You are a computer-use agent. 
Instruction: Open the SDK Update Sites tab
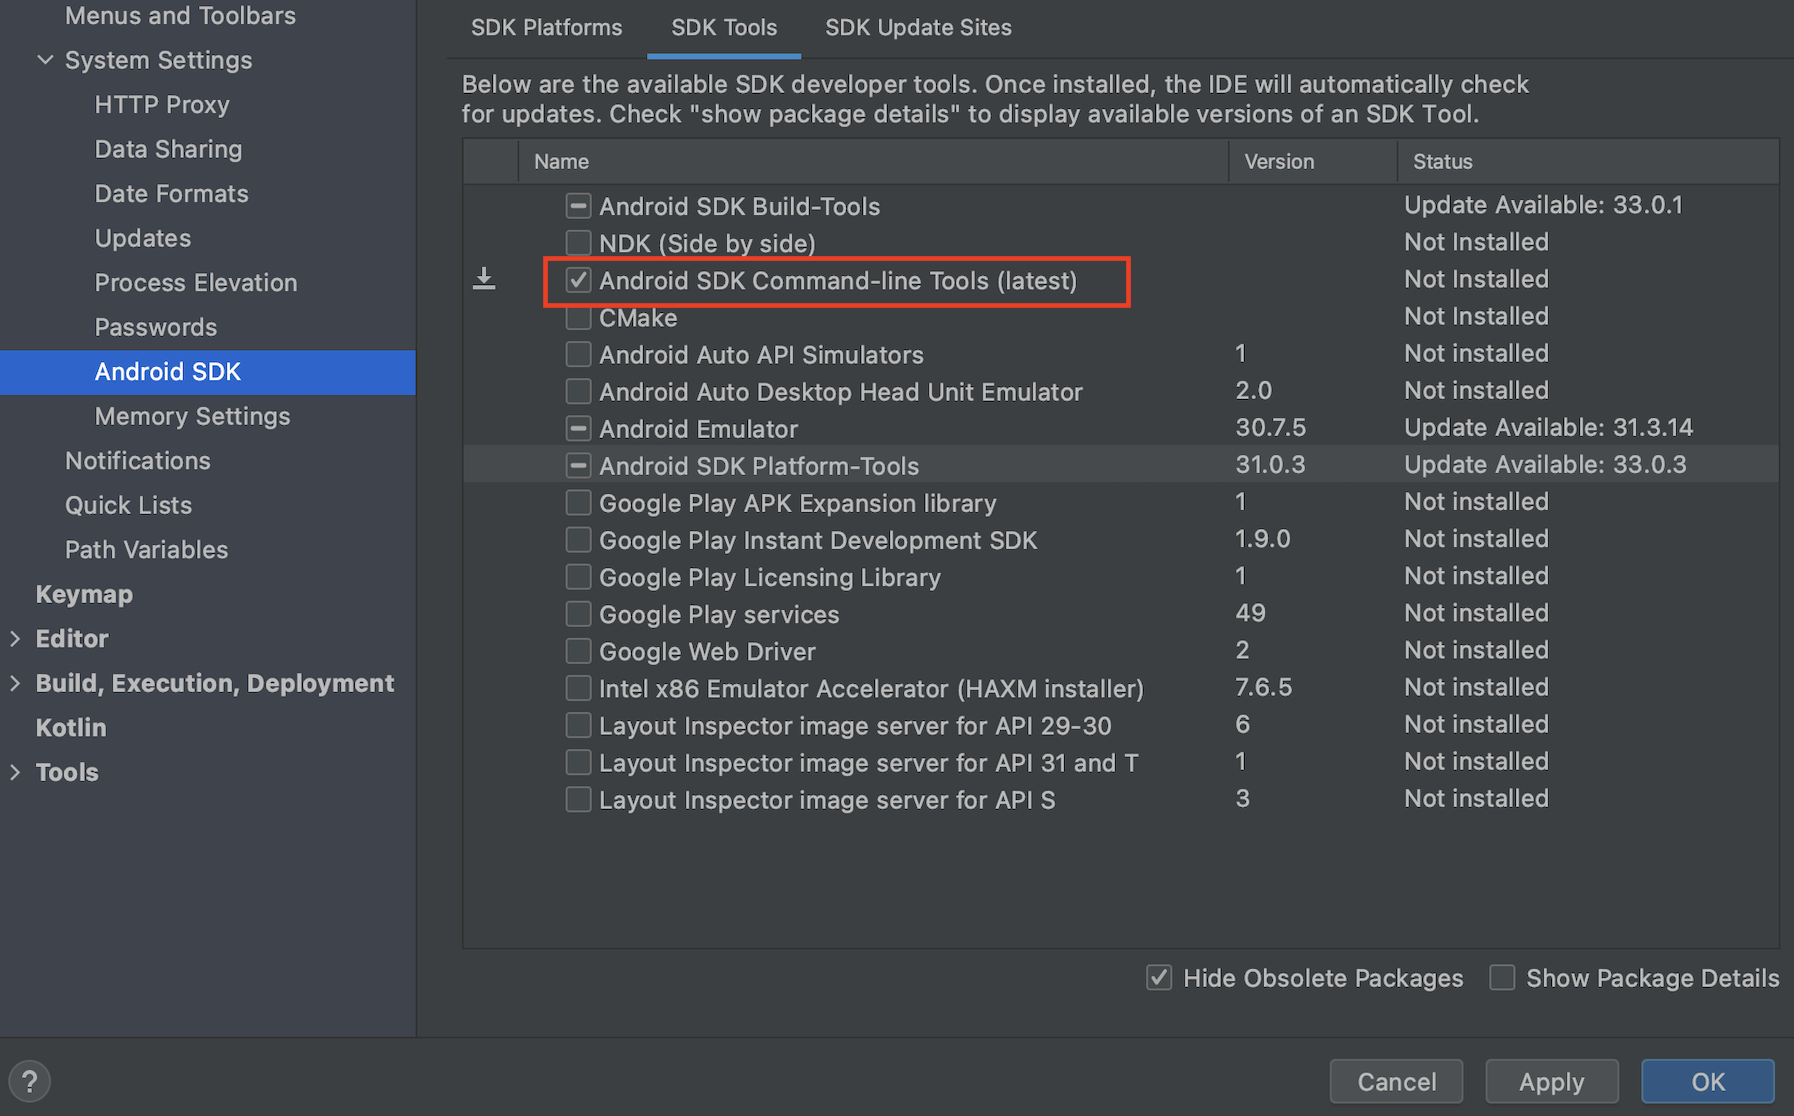(918, 28)
